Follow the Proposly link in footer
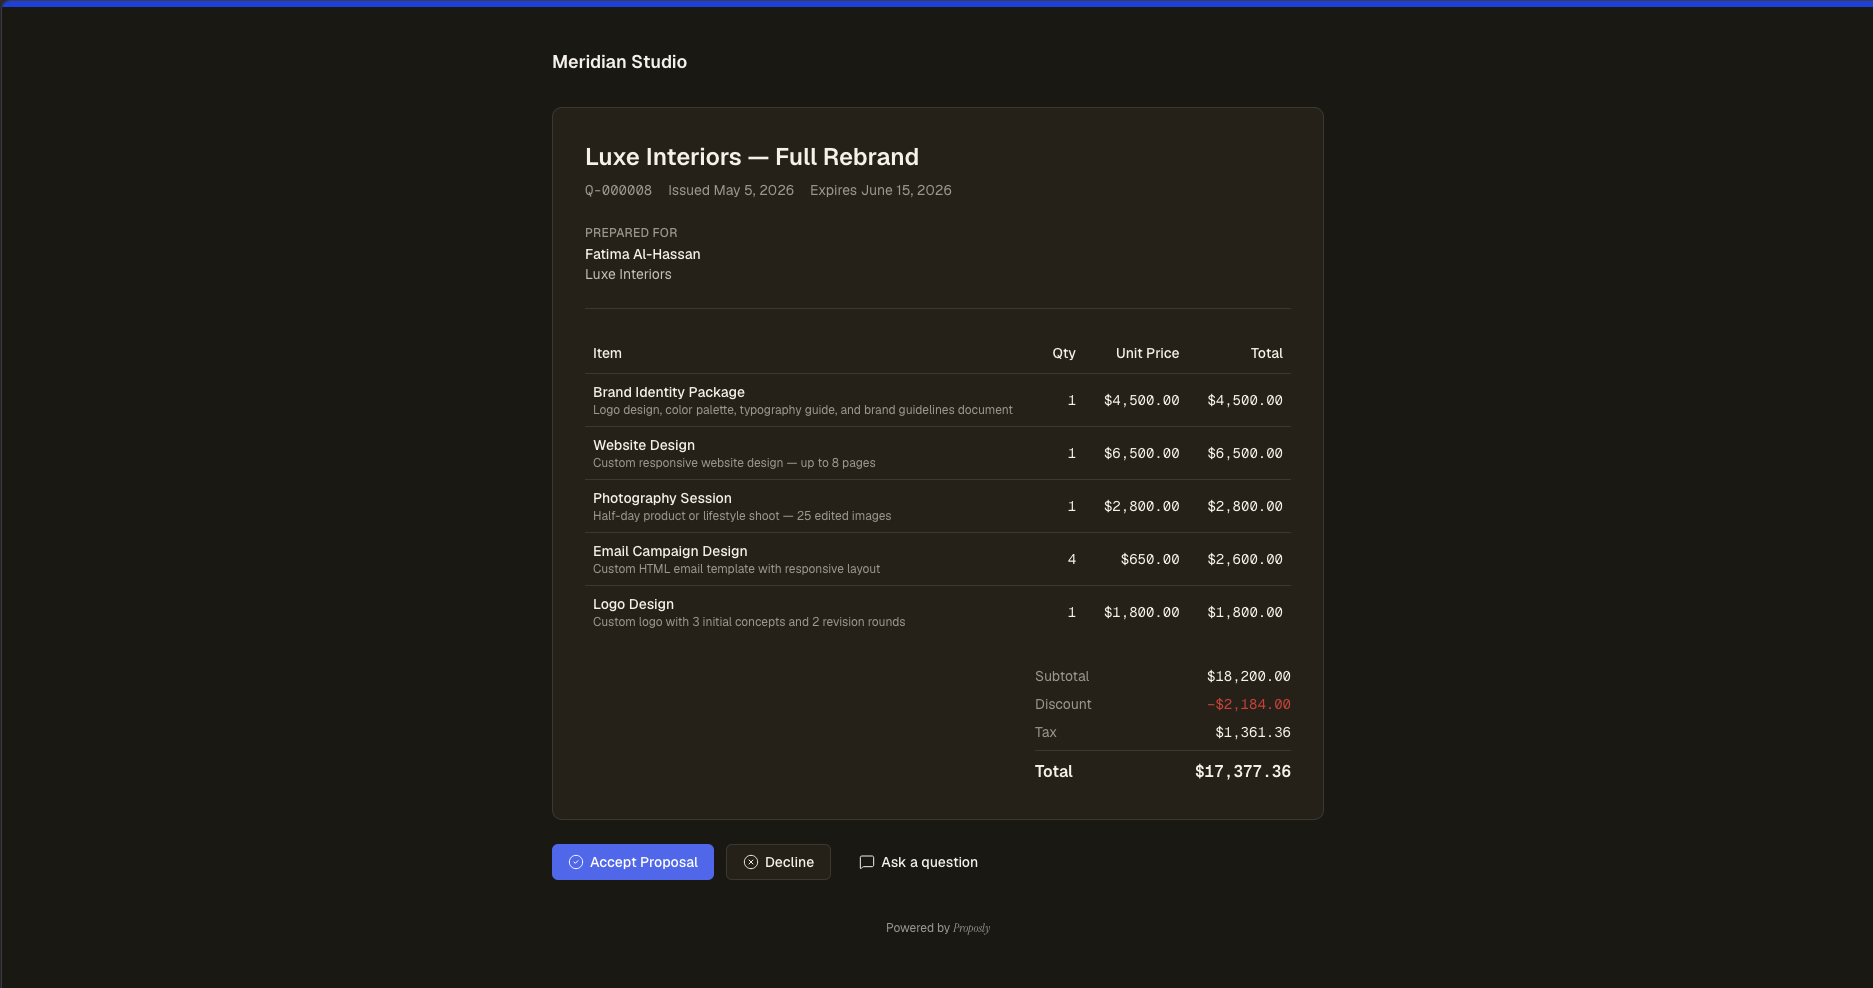The height and width of the screenshot is (988, 1873). click(x=971, y=928)
